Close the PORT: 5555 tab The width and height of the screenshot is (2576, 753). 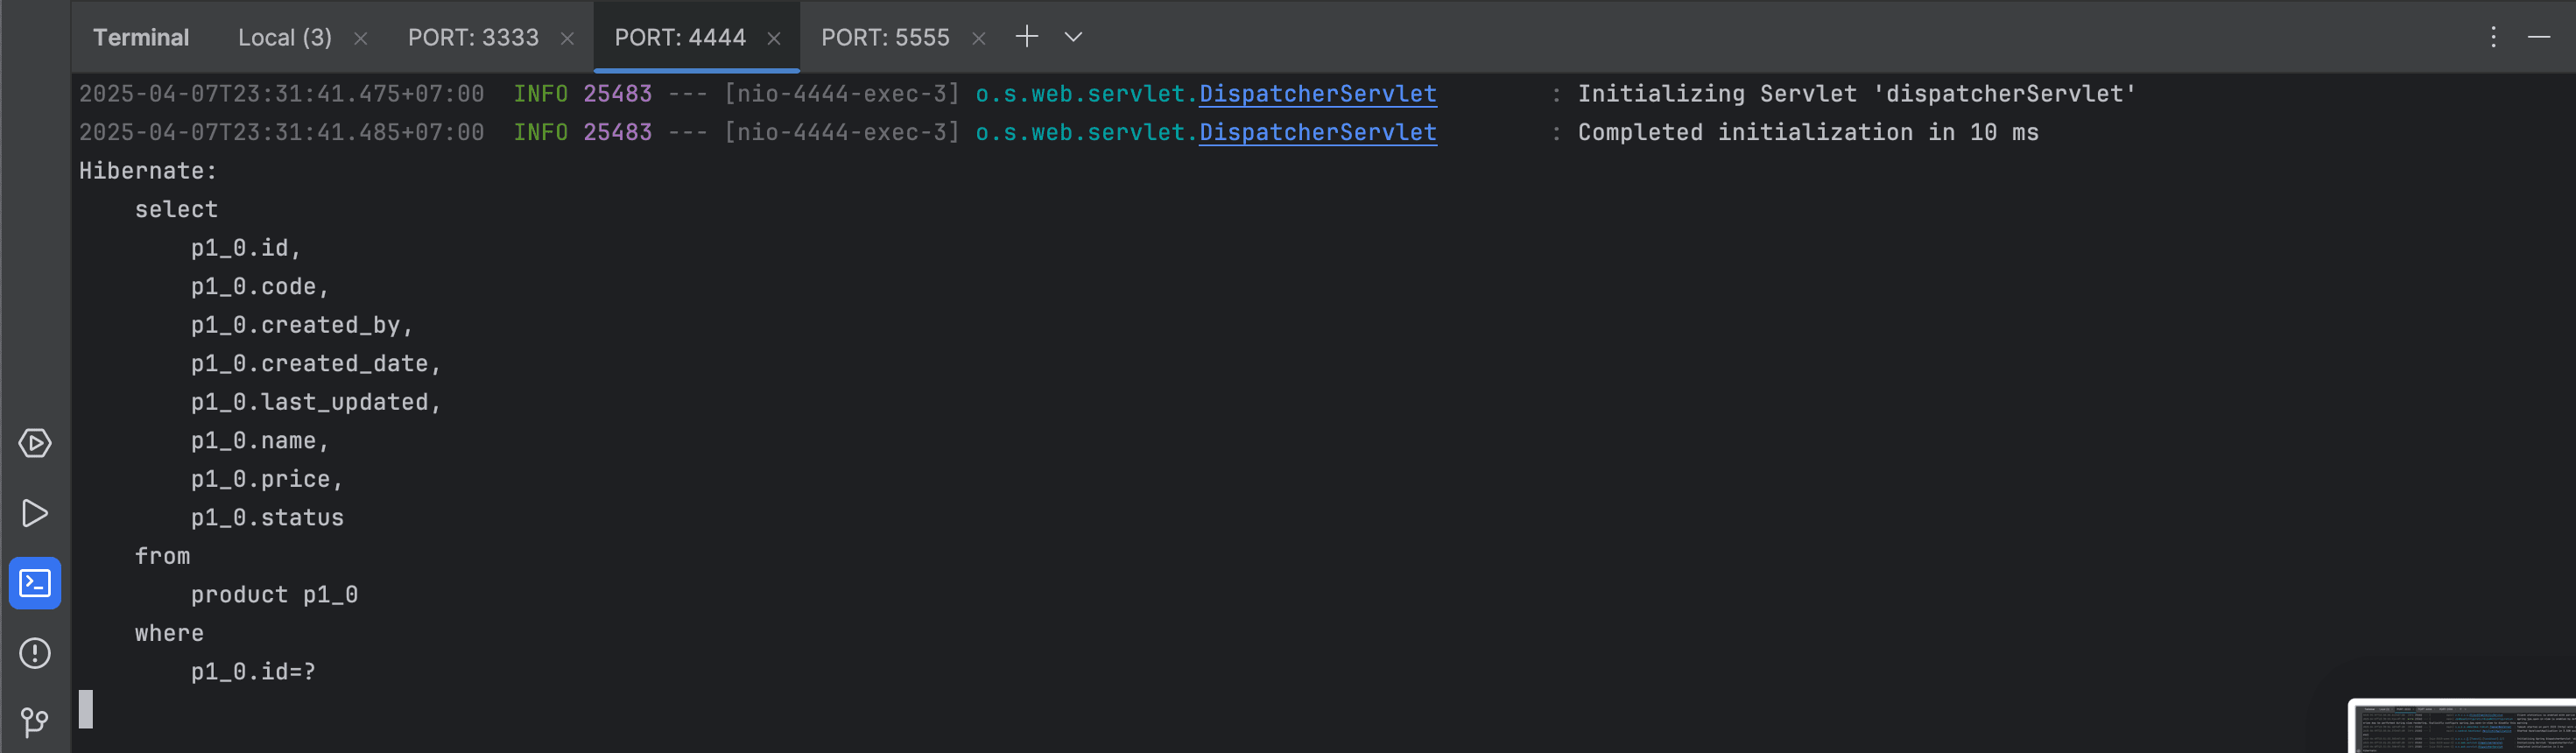pyautogui.click(x=979, y=38)
